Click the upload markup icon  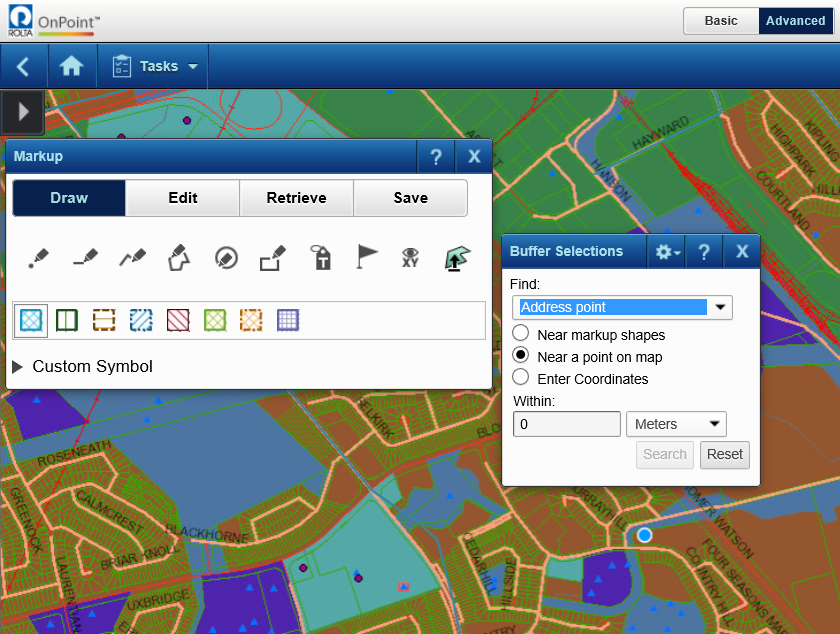click(x=457, y=258)
